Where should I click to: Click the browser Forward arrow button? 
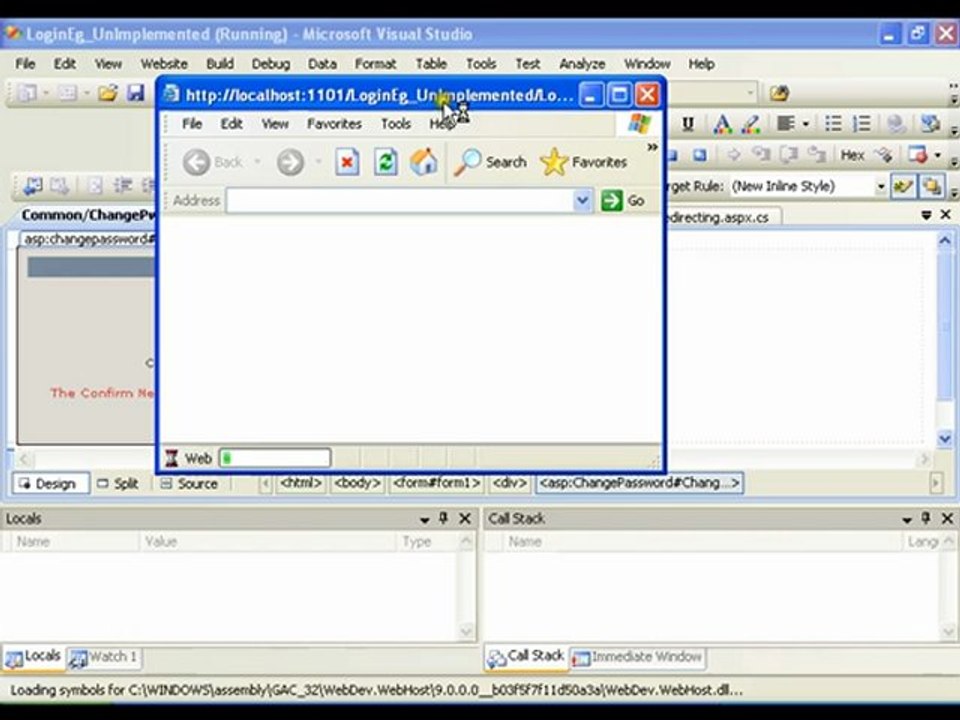(x=290, y=162)
